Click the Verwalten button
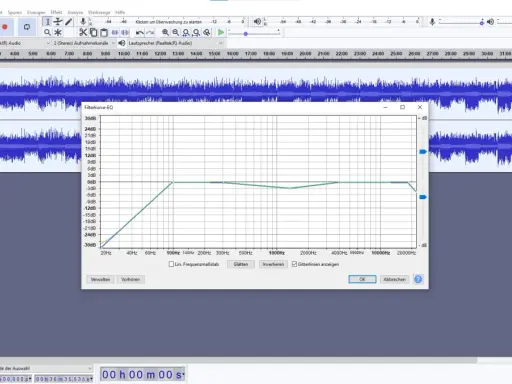Image resolution: width=512 pixels, height=384 pixels. pyautogui.click(x=100, y=279)
